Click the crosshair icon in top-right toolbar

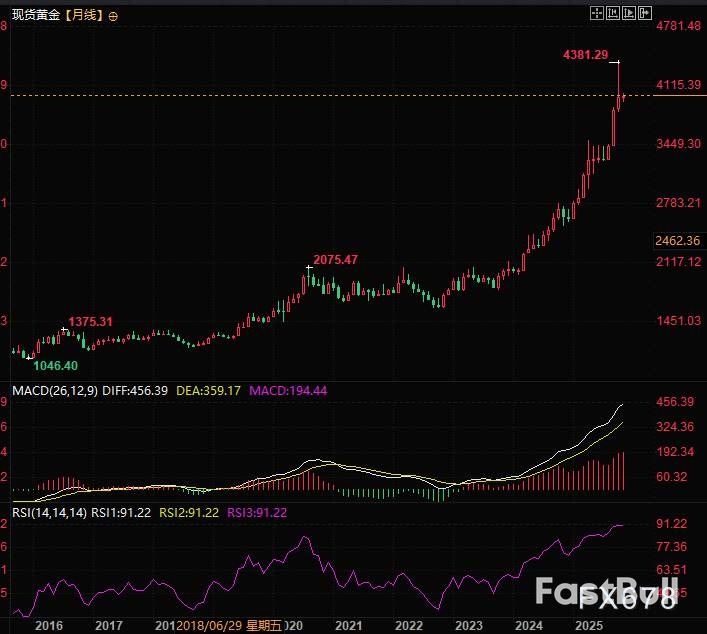pos(597,13)
